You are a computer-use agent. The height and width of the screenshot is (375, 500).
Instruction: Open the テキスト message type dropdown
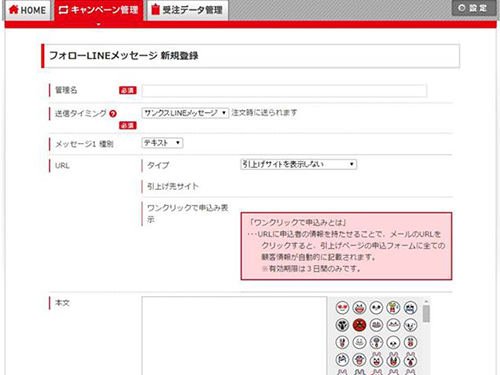(x=162, y=143)
